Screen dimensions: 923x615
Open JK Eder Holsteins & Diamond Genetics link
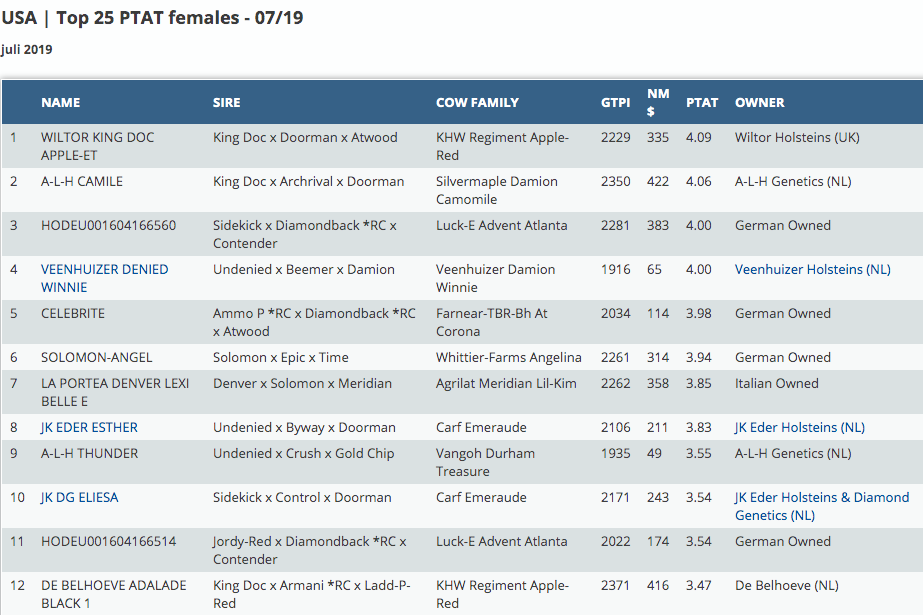821,506
